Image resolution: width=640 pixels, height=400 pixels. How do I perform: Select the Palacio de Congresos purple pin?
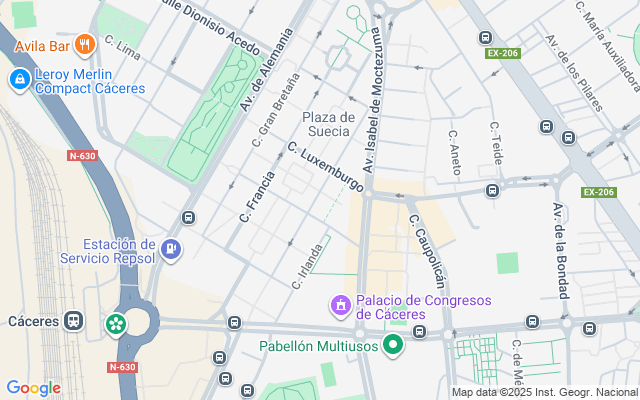(x=341, y=306)
